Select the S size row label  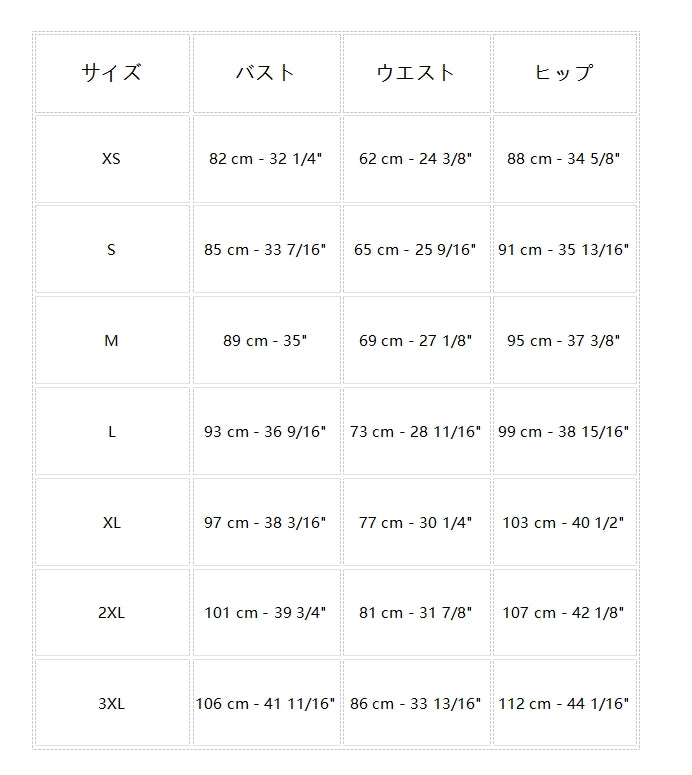point(111,250)
